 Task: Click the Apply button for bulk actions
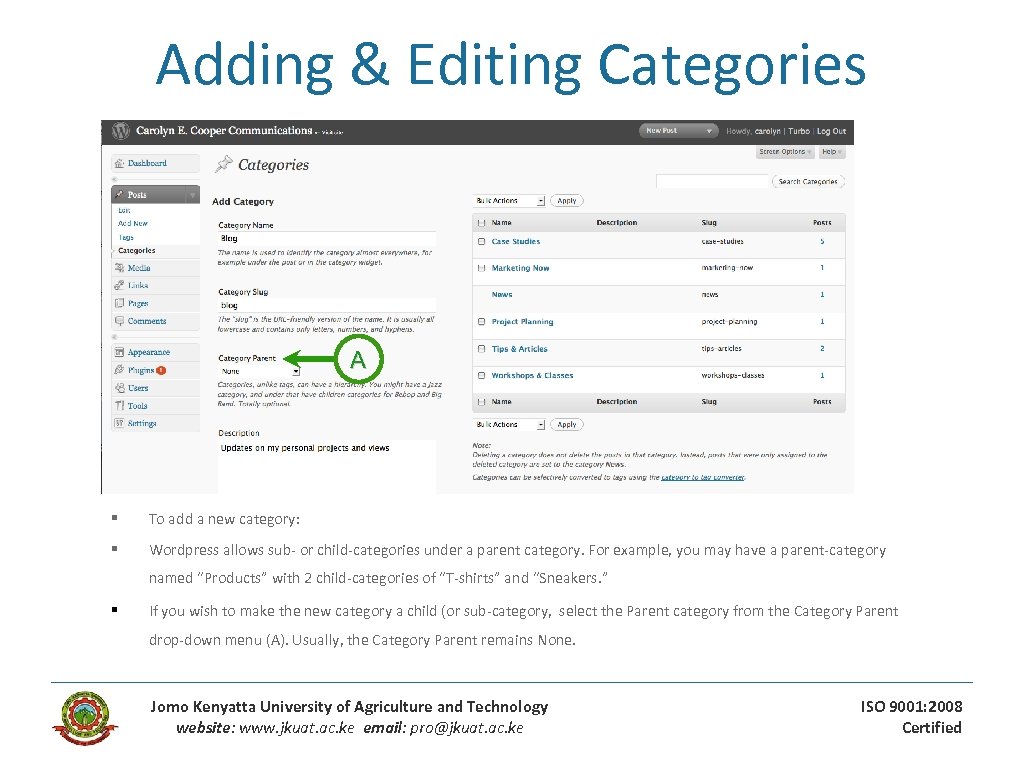click(x=567, y=200)
